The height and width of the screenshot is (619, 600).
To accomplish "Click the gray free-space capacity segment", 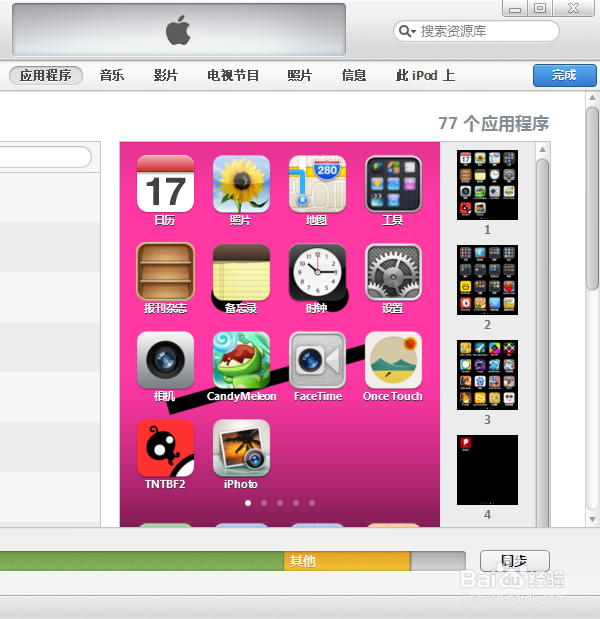I will (438, 561).
